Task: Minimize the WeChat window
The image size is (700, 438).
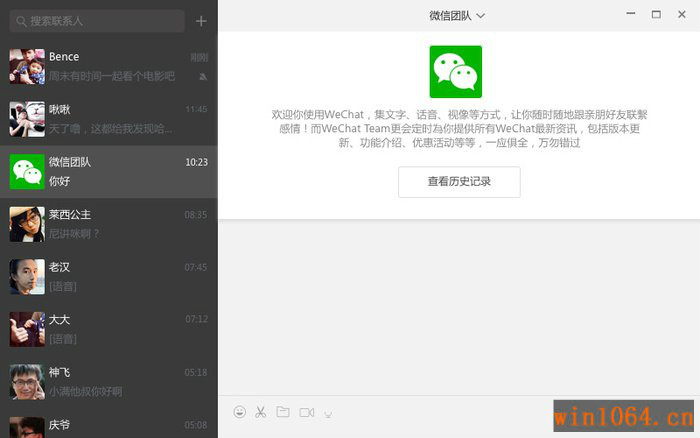Action: click(630, 14)
